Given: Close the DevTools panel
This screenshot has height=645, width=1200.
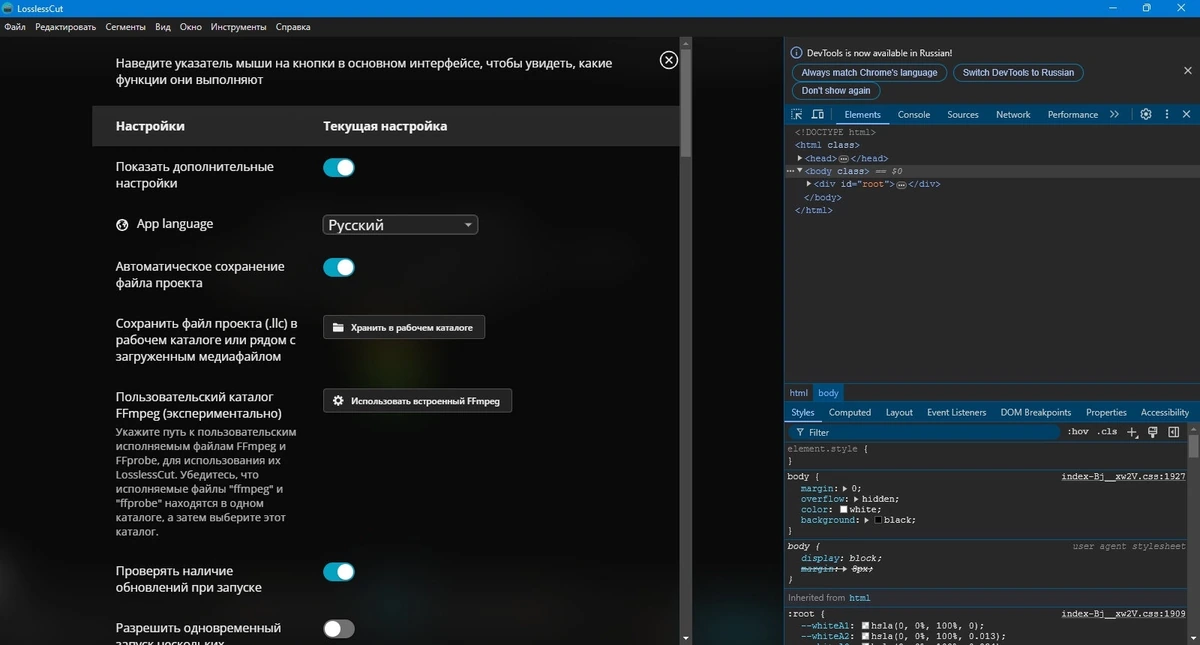Looking at the screenshot, I should (1186, 114).
